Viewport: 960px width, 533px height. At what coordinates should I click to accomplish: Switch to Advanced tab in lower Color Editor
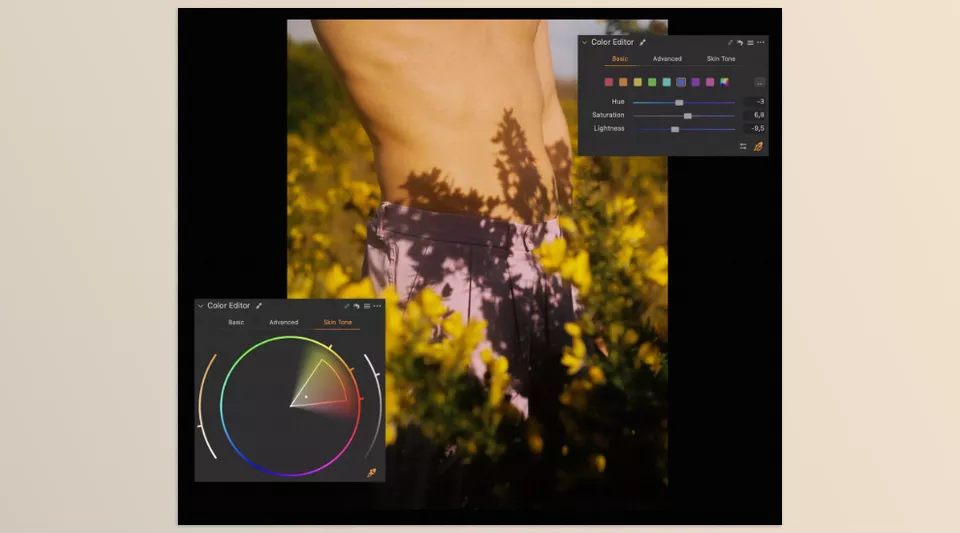pyautogui.click(x=283, y=322)
